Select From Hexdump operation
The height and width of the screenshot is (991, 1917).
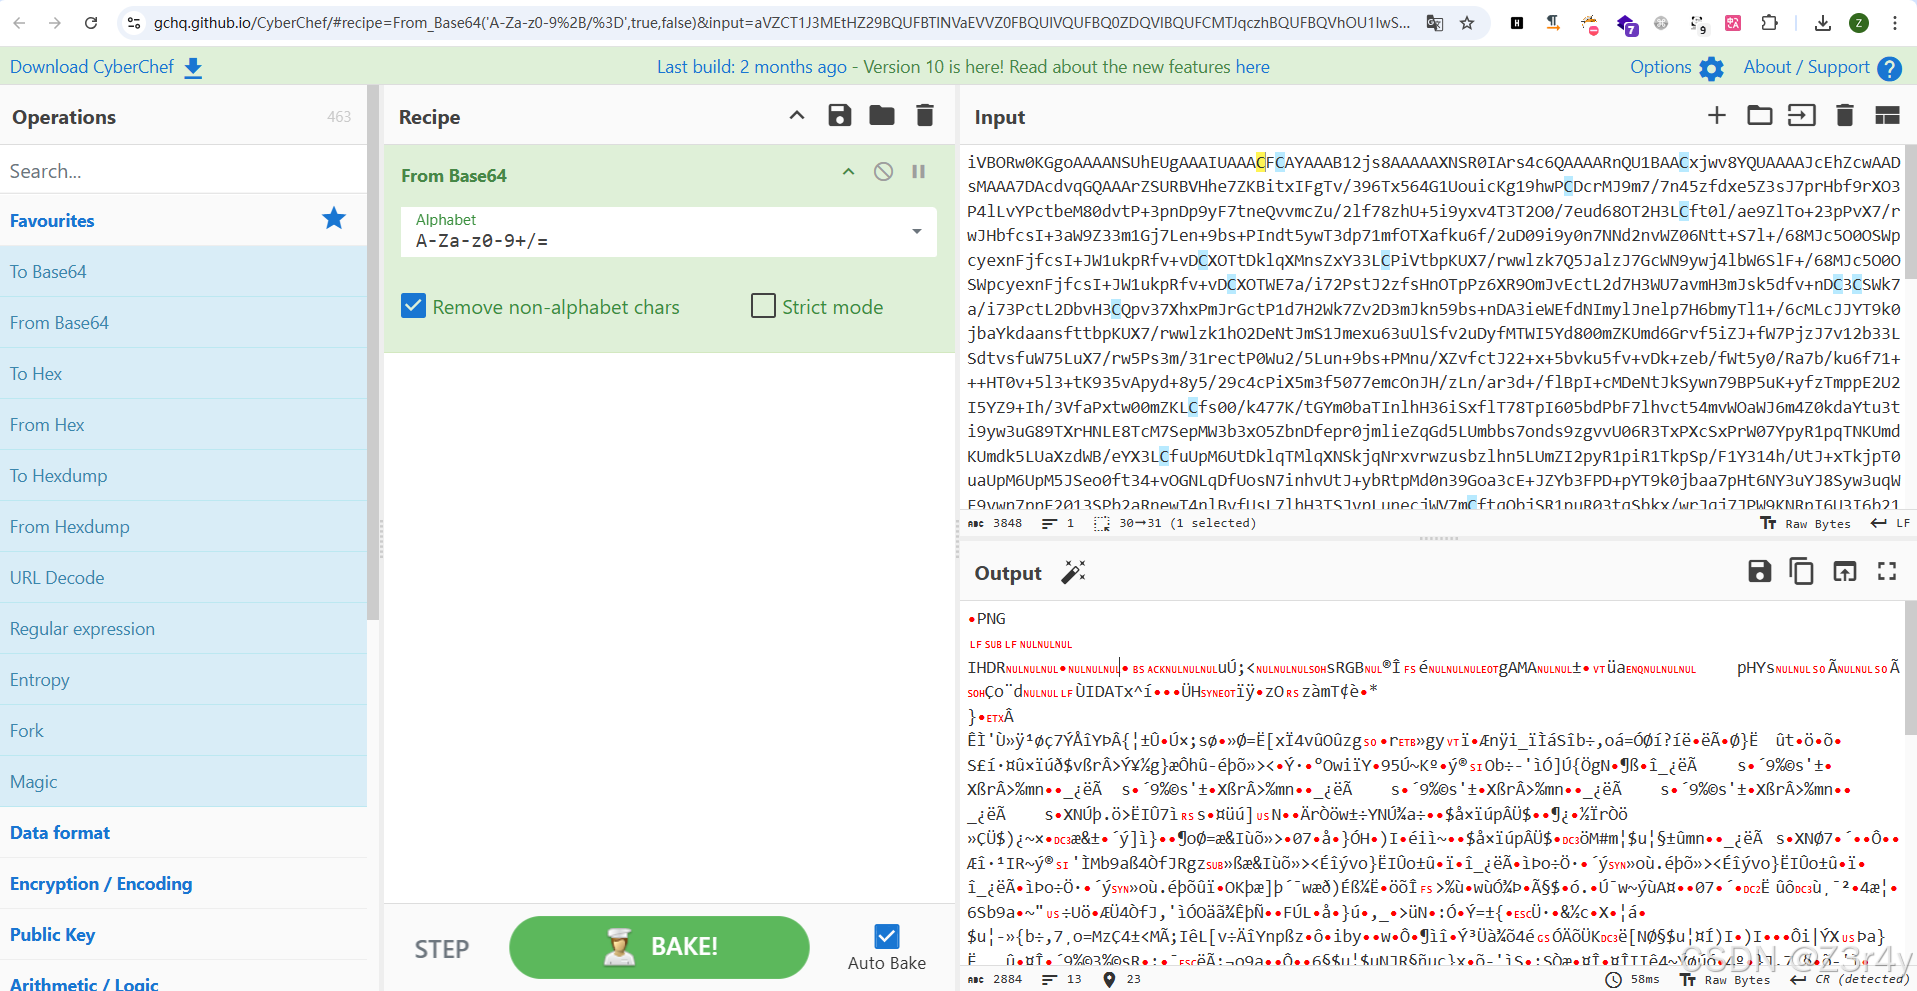(183, 526)
